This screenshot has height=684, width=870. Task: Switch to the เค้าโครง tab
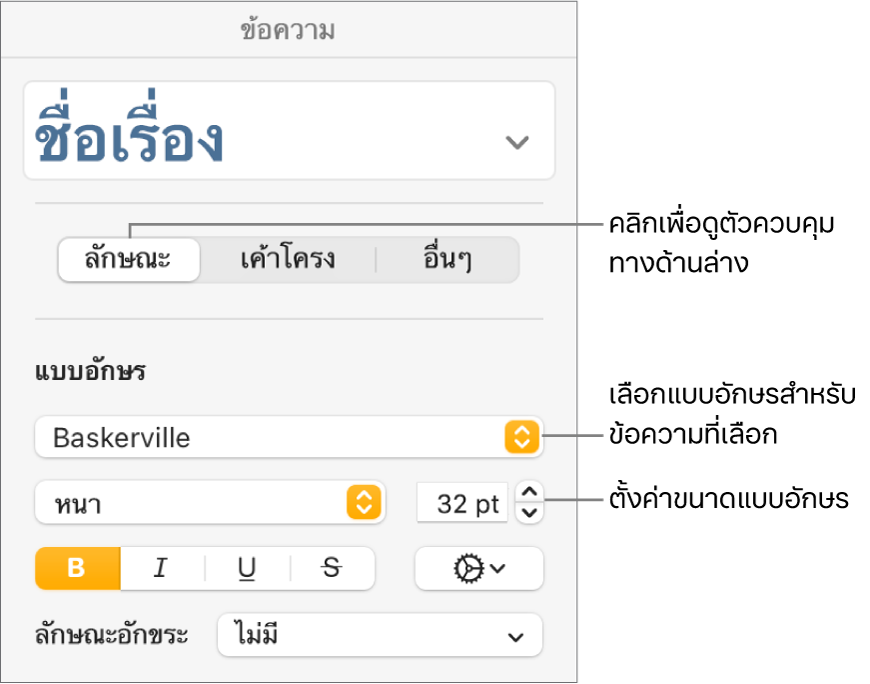[x=287, y=260]
